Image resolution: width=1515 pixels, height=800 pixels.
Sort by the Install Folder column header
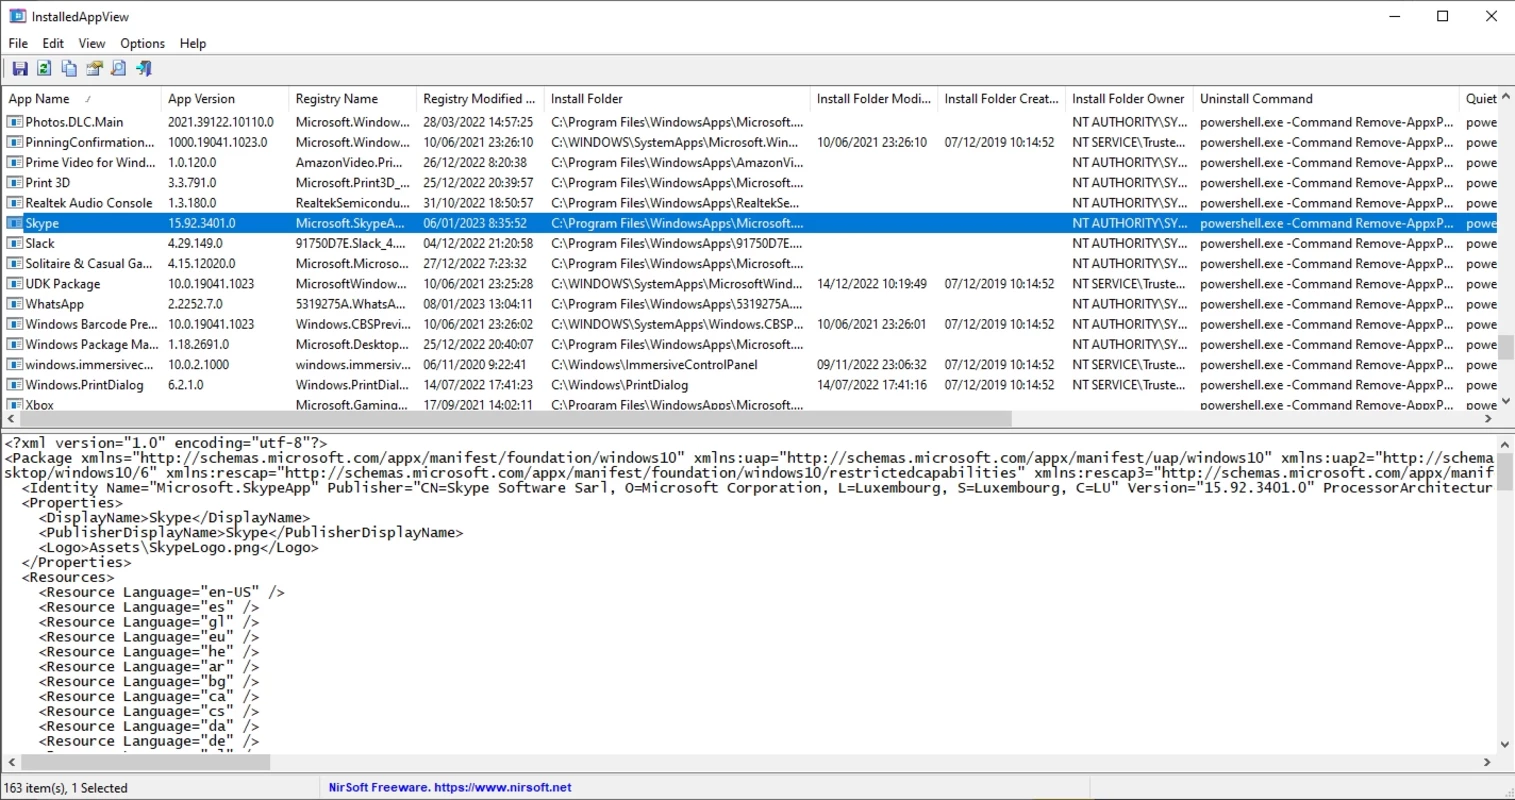pyautogui.click(x=677, y=99)
